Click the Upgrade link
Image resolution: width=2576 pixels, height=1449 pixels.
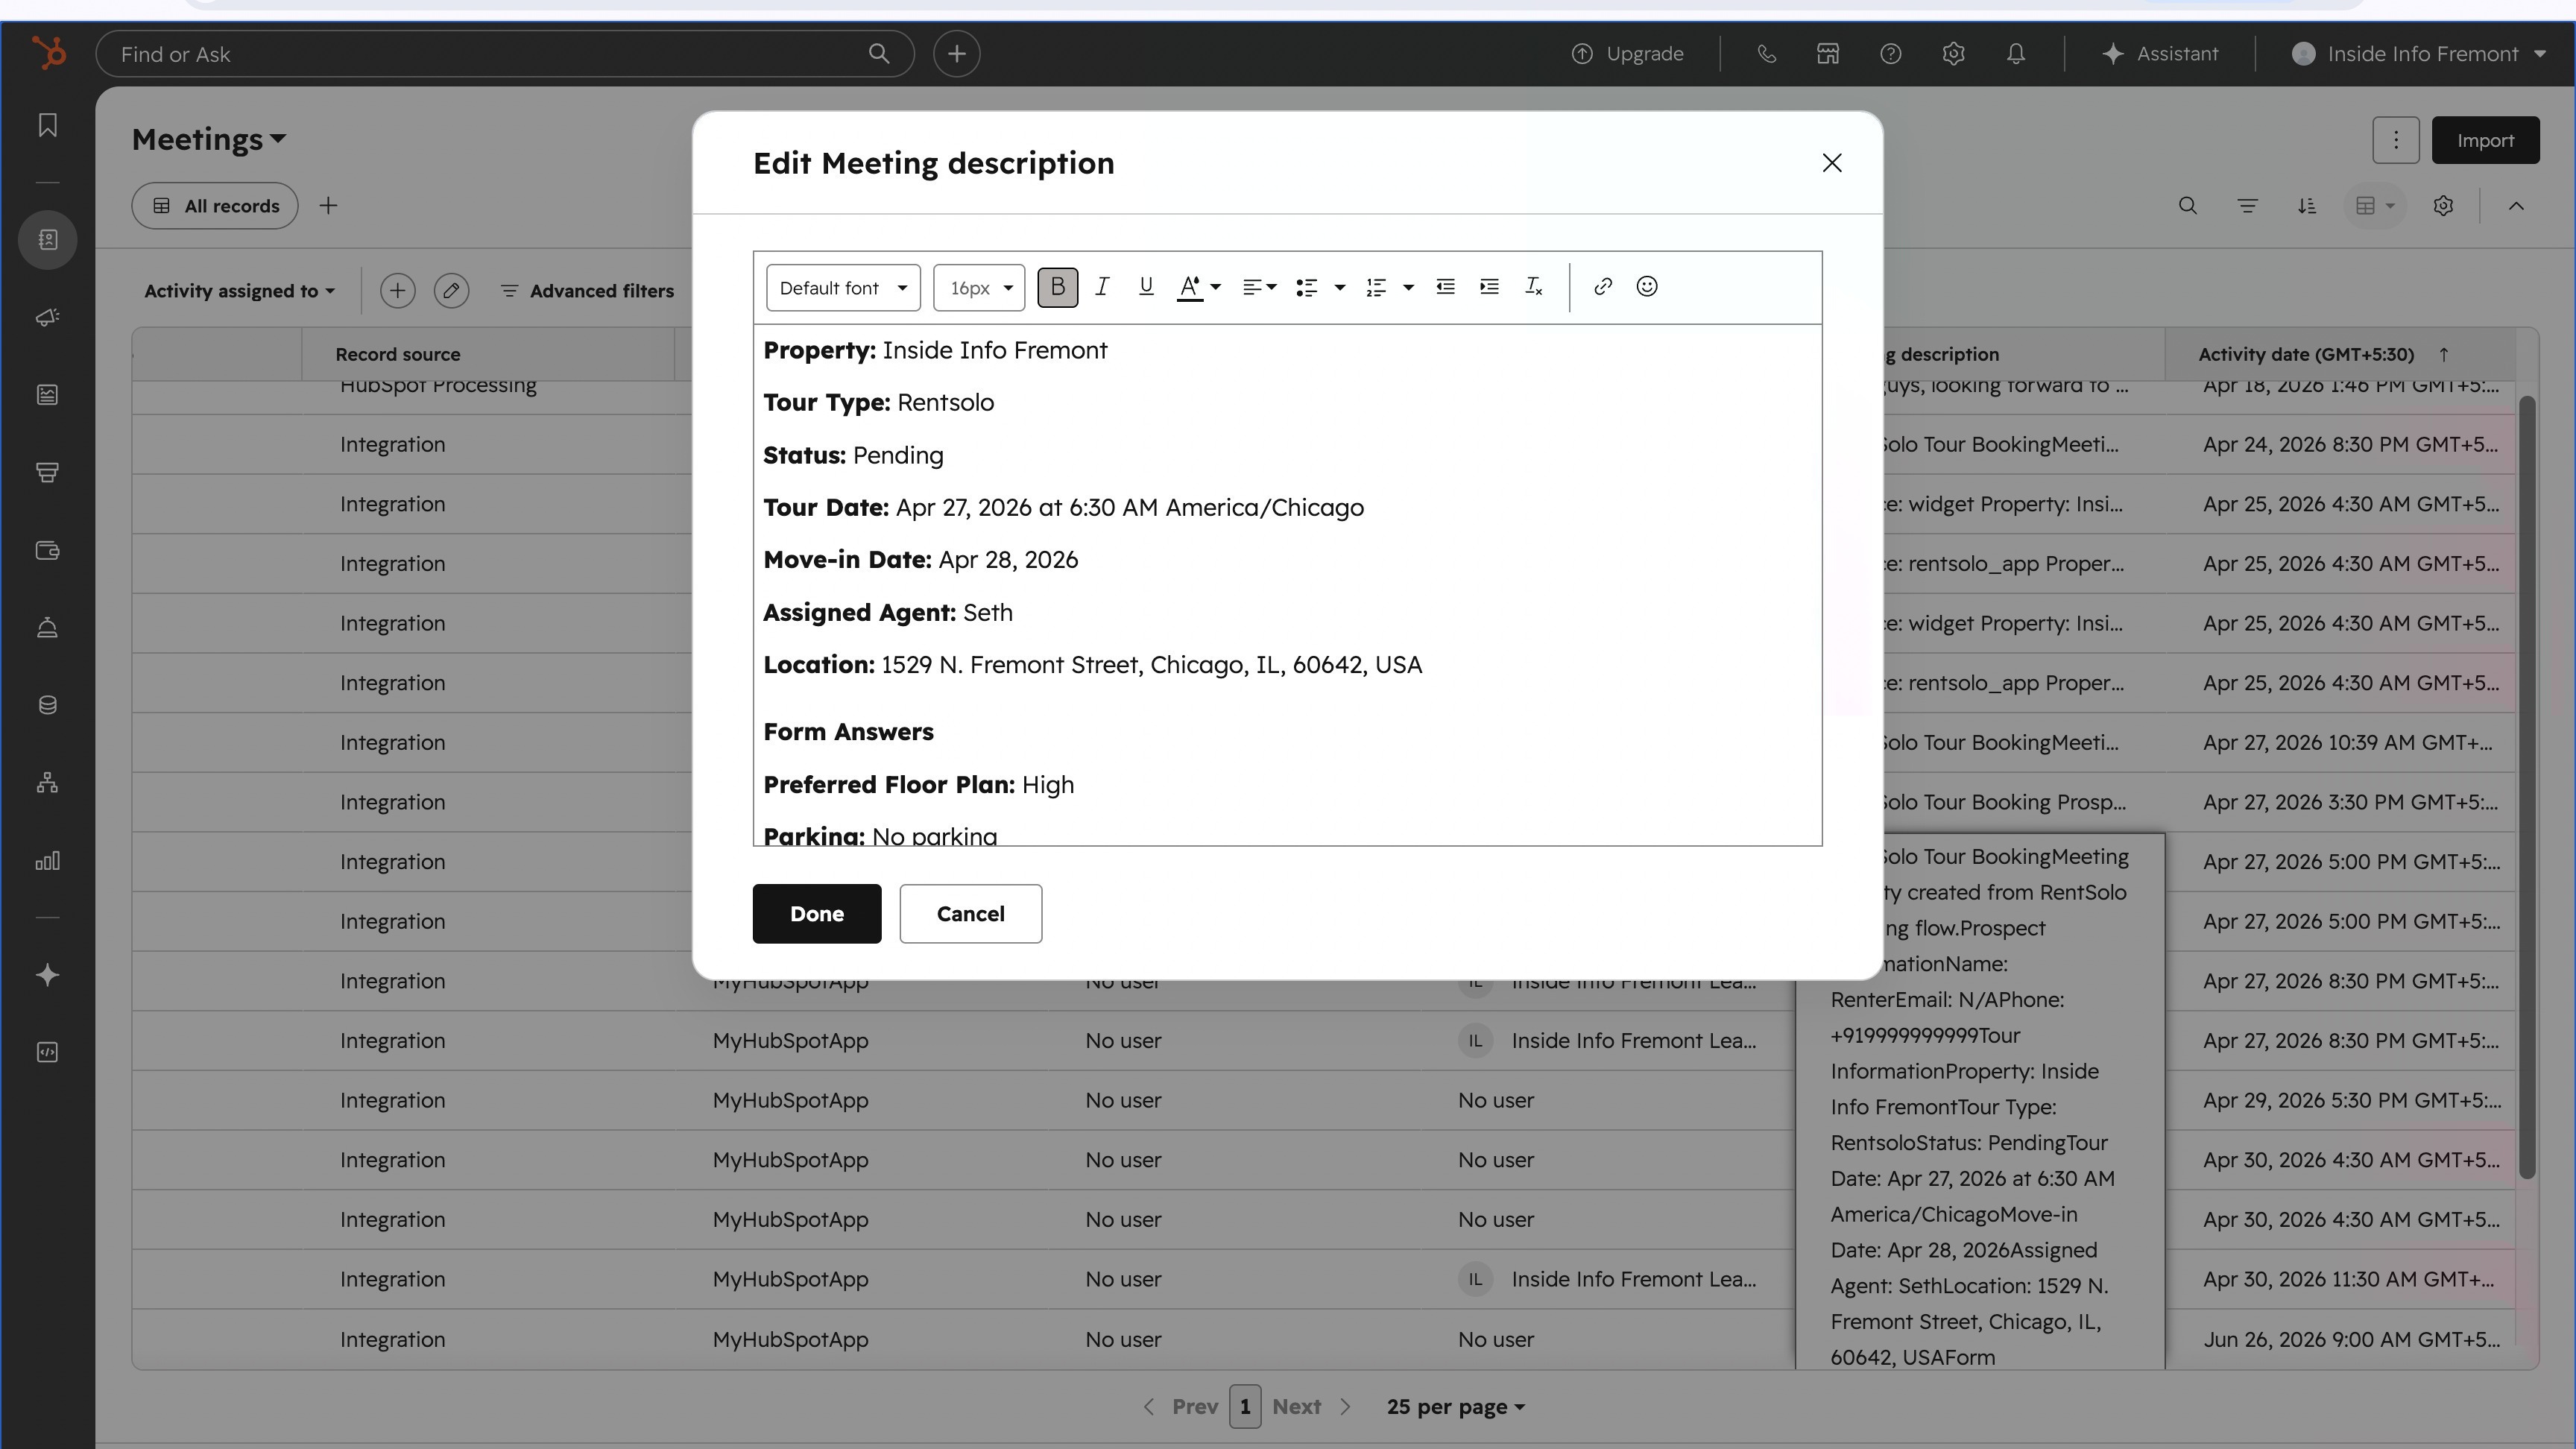(x=1628, y=54)
